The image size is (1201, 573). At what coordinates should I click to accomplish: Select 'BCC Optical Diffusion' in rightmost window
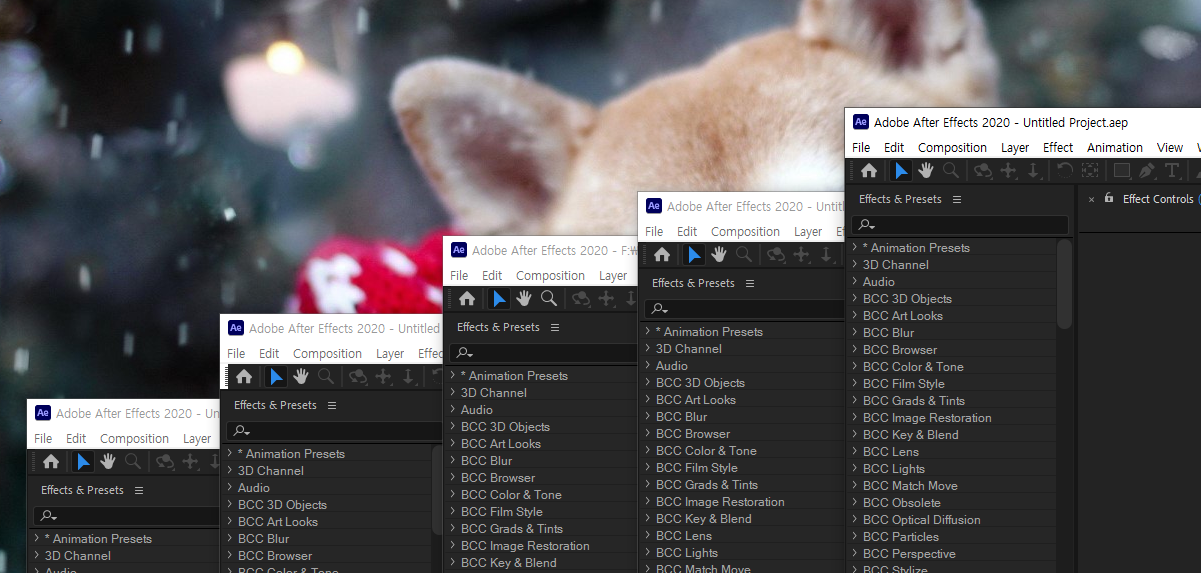click(x=921, y=520)
